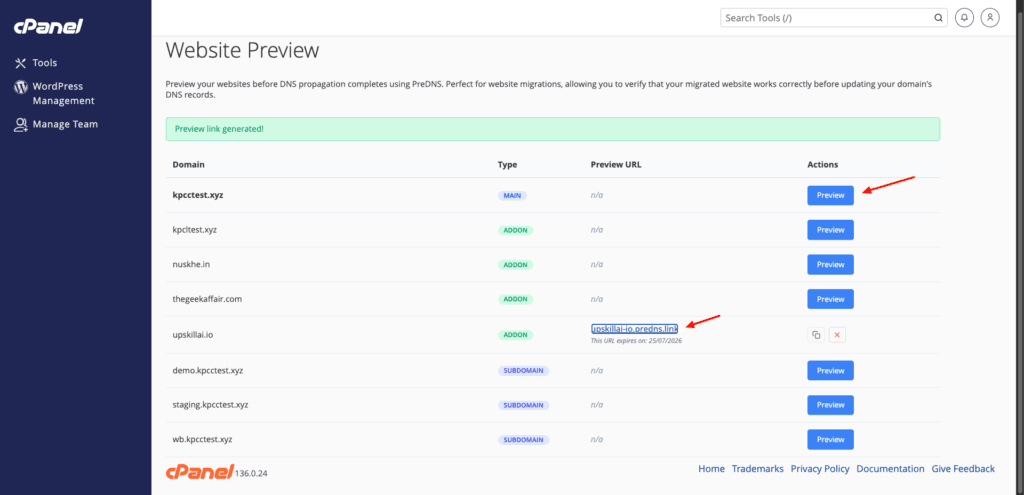The height and width of the screenshot is (495, 1024).
Task: Open the upskillai-io.predns.link preview URL
Action: click(634, 328)
